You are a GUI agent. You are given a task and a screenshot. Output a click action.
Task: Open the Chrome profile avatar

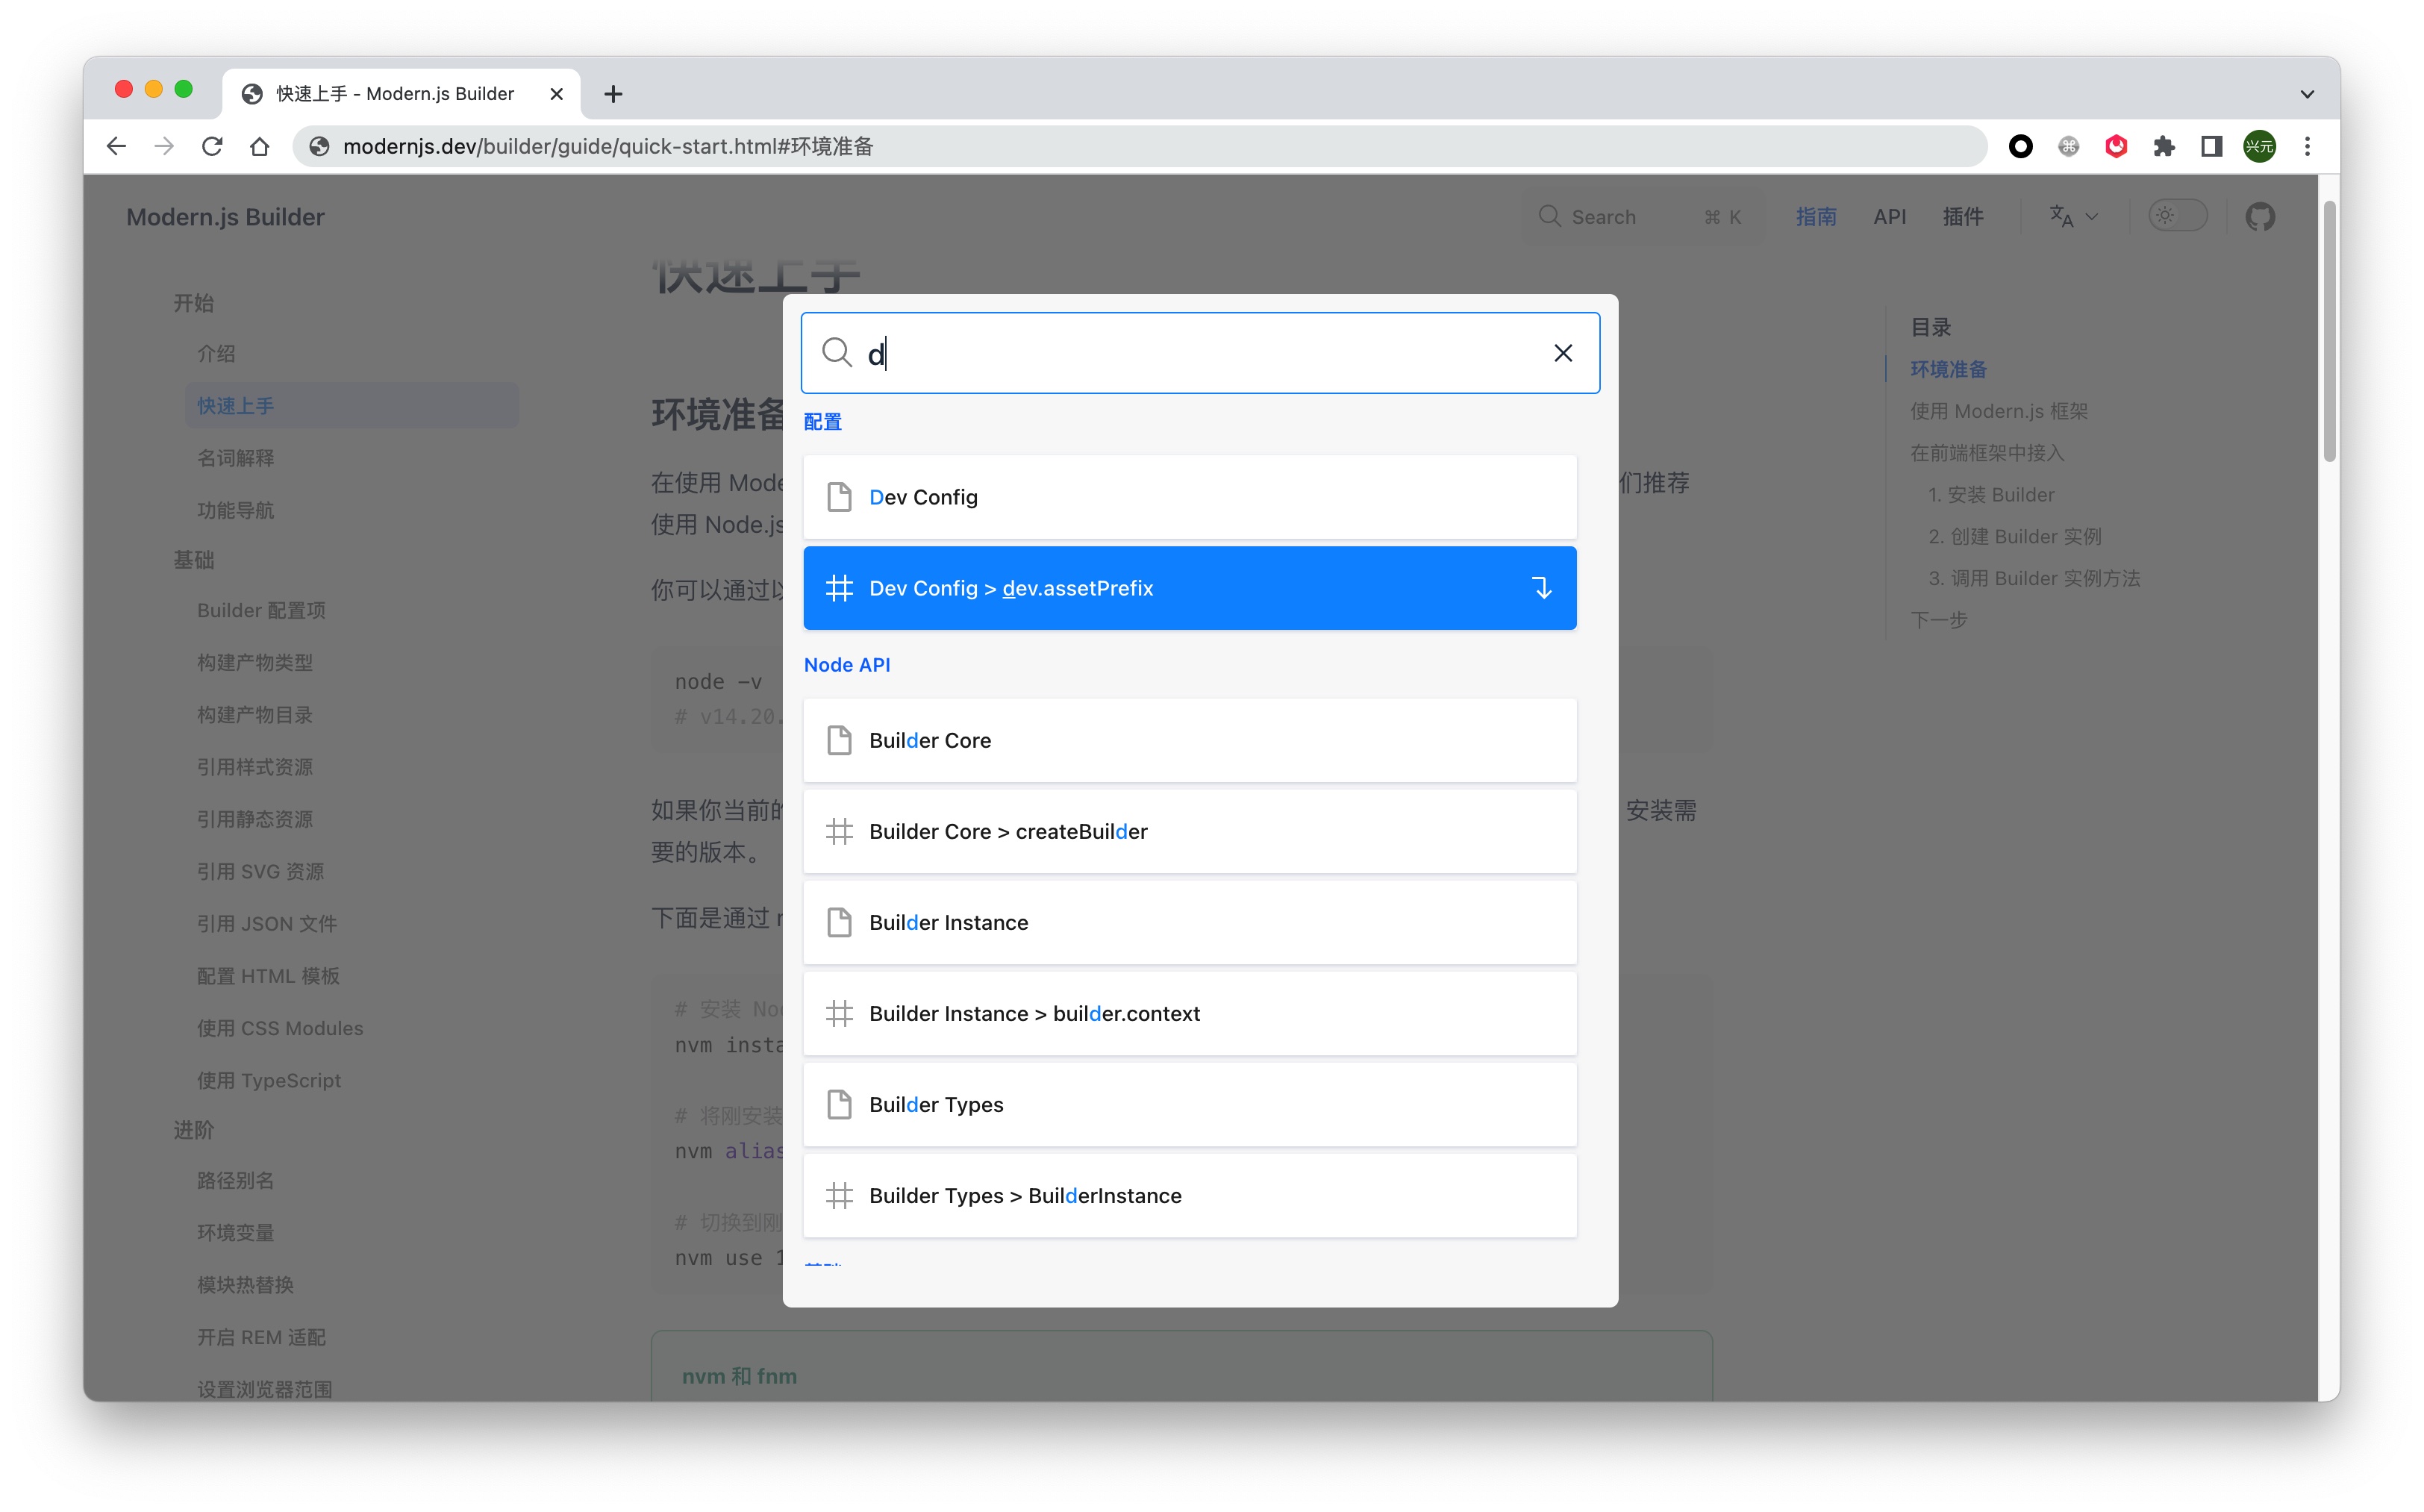pos(2260,146)
